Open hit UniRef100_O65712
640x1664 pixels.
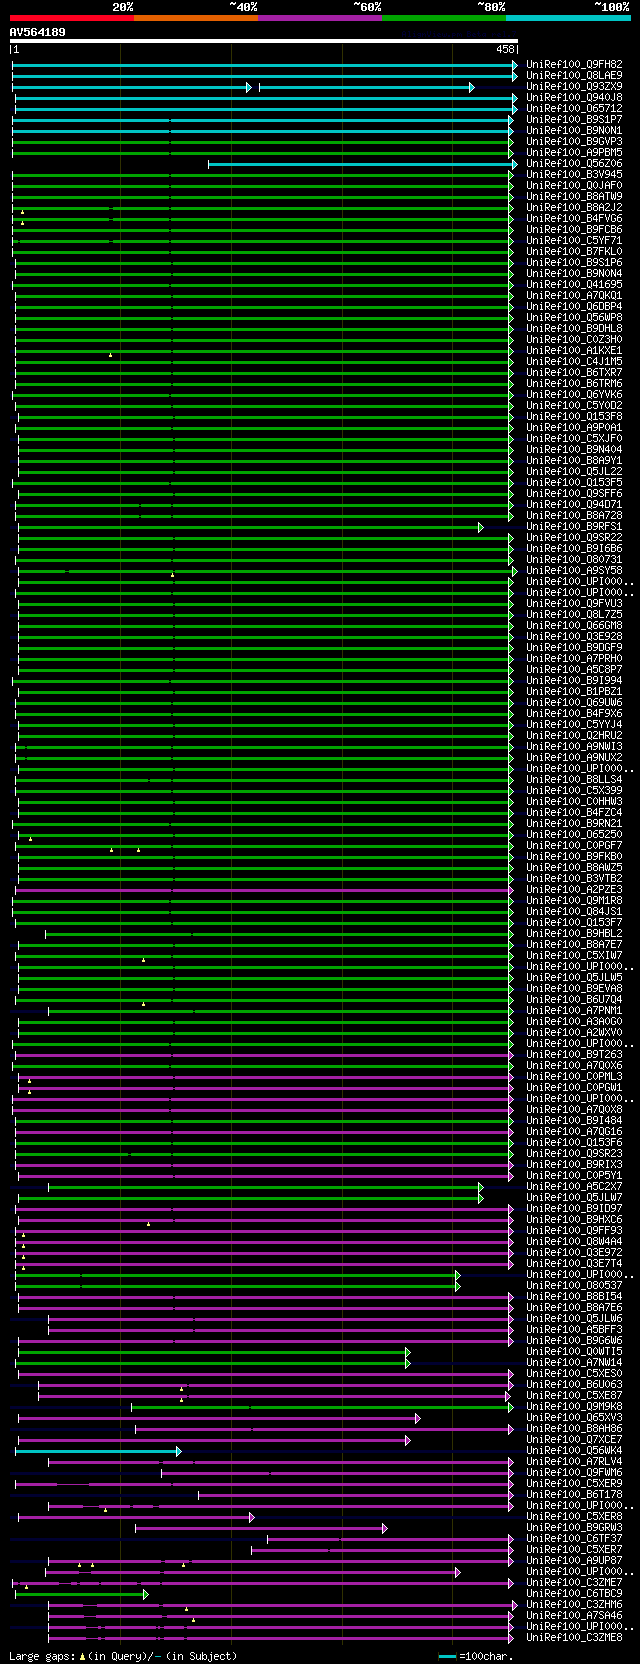[x=574, y=109]
